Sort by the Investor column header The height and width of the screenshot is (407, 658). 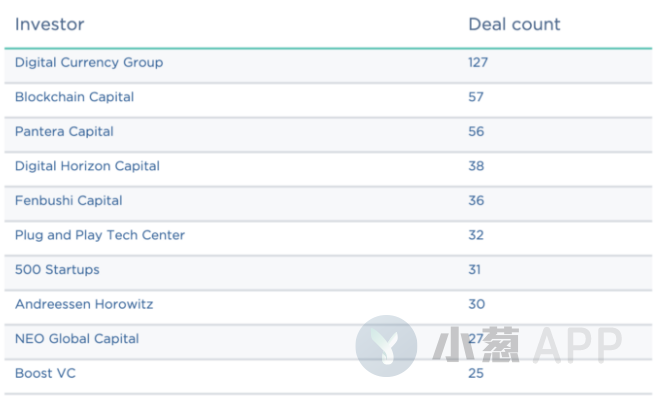click(x=50, y=24)
